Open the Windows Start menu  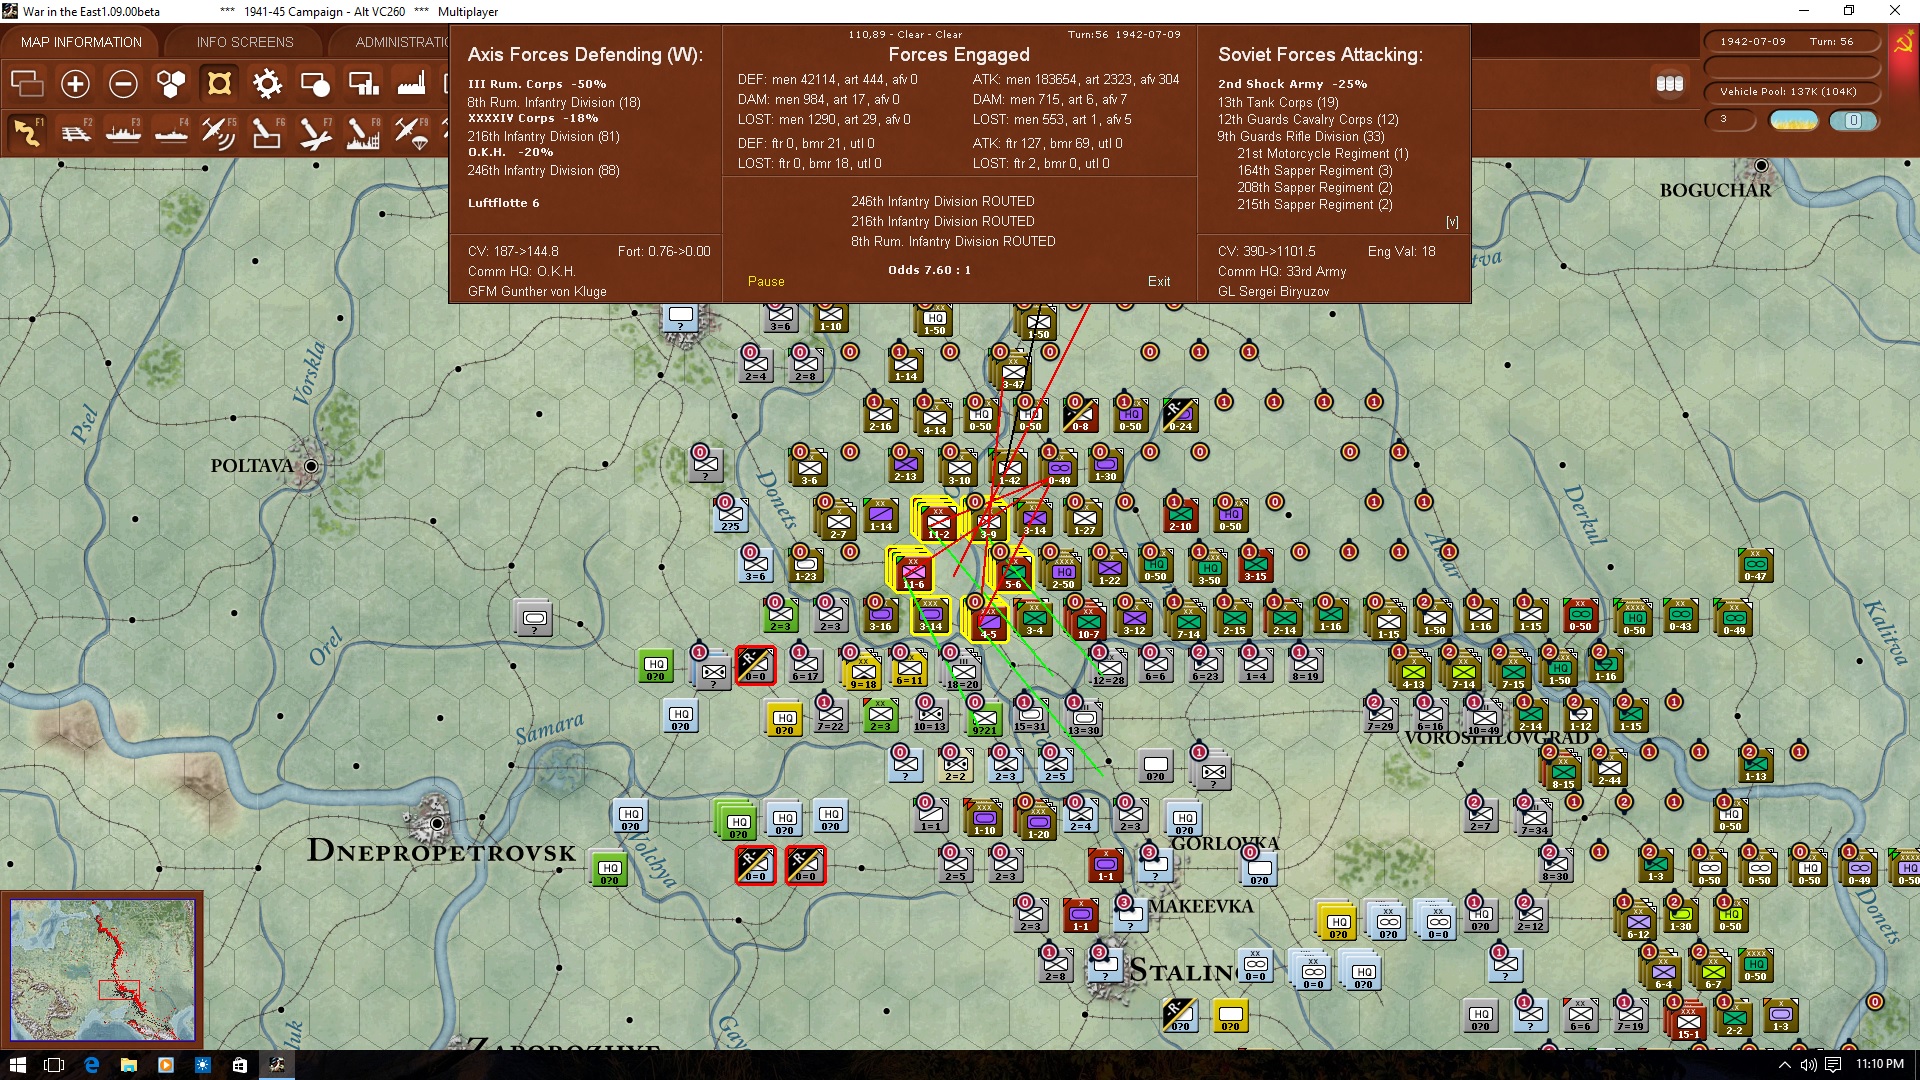tap(17, 1065)
